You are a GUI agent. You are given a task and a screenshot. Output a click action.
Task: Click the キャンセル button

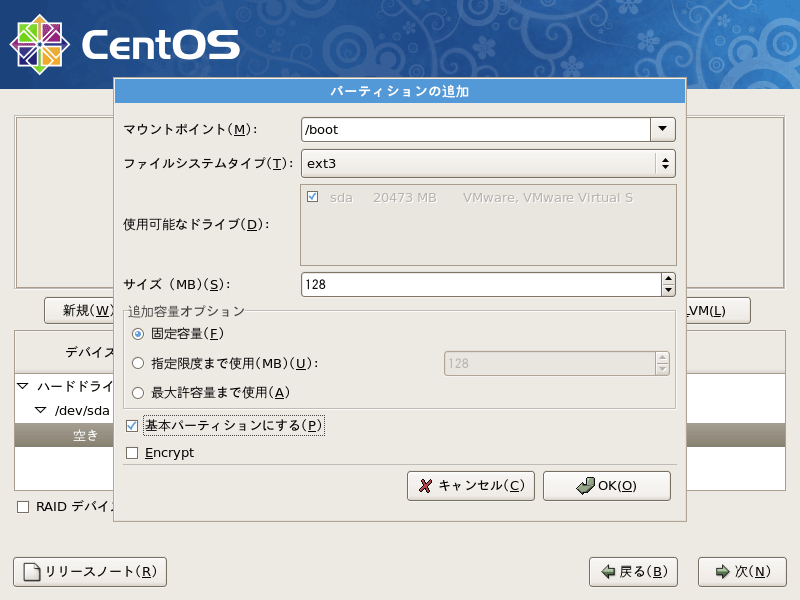pos(470,486)
